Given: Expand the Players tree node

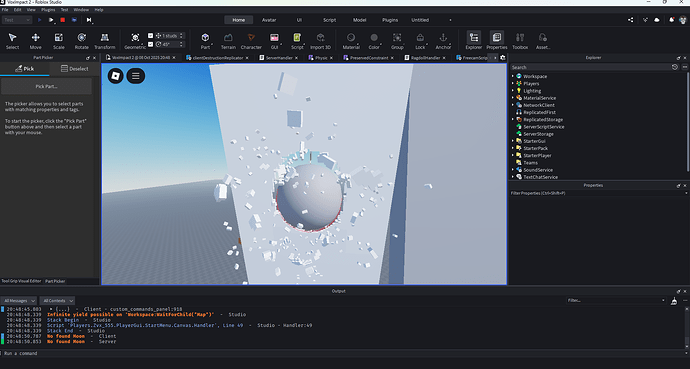Looking at the screenshot, I should (513, 84).
